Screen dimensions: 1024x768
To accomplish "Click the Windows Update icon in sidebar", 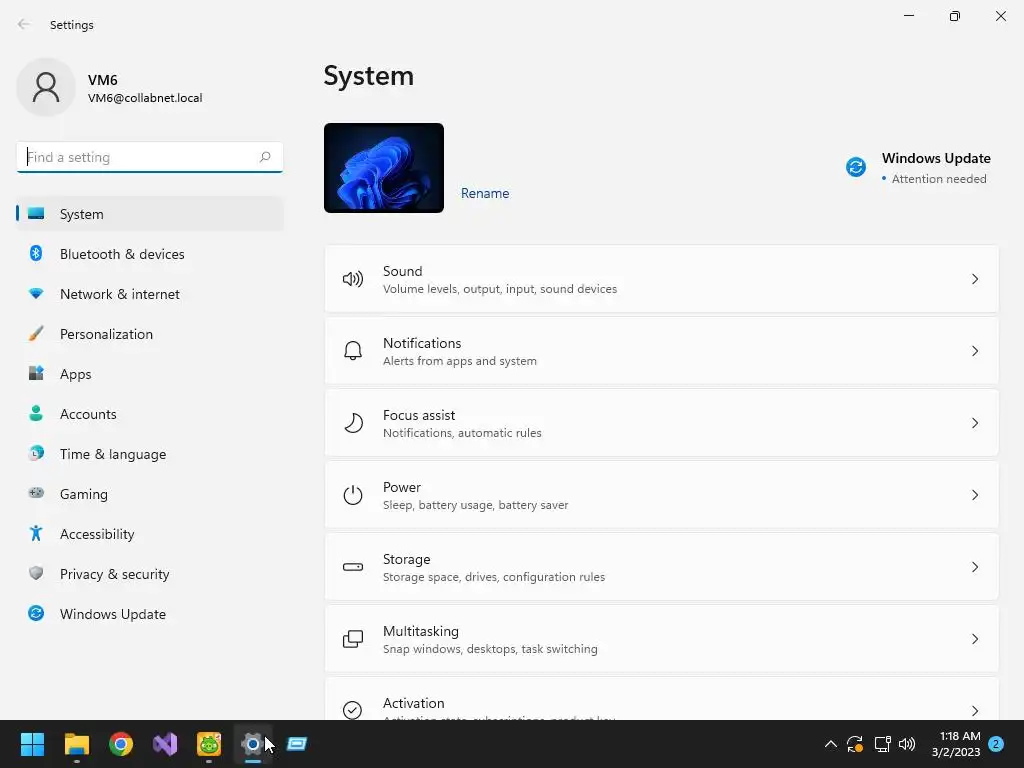I will (x=36, y=613).
